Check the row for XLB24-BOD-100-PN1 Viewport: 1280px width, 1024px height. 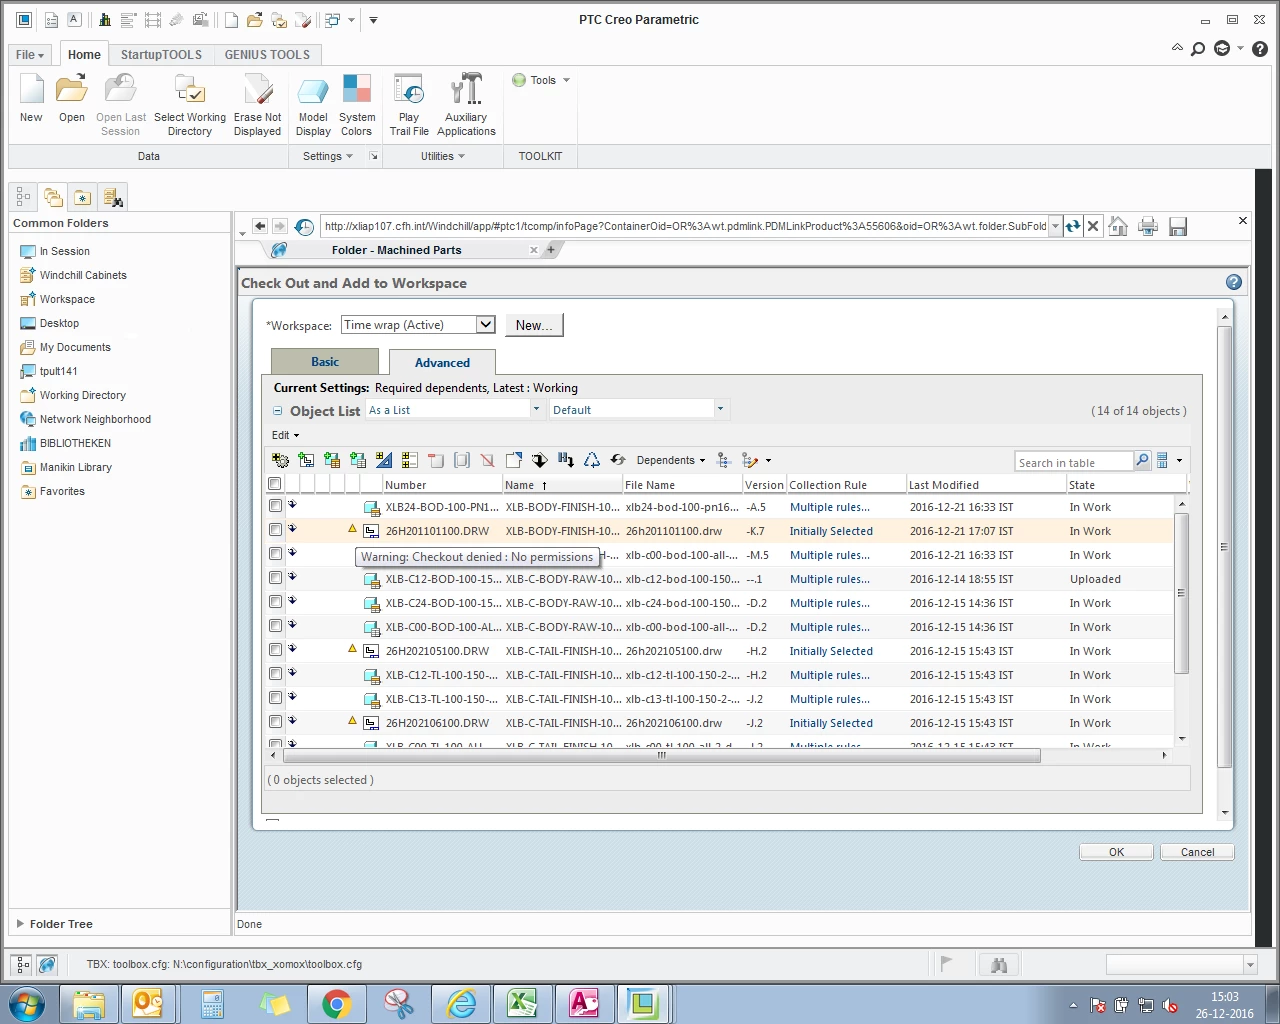coord(275,506)
